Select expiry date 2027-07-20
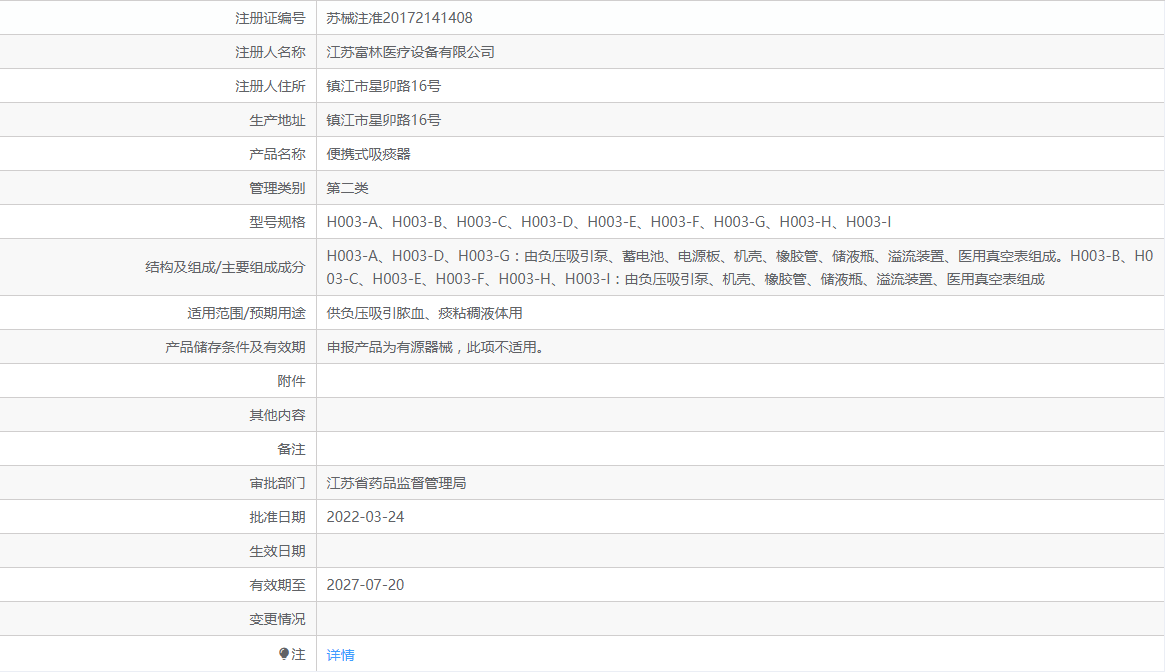 (365, 585)
